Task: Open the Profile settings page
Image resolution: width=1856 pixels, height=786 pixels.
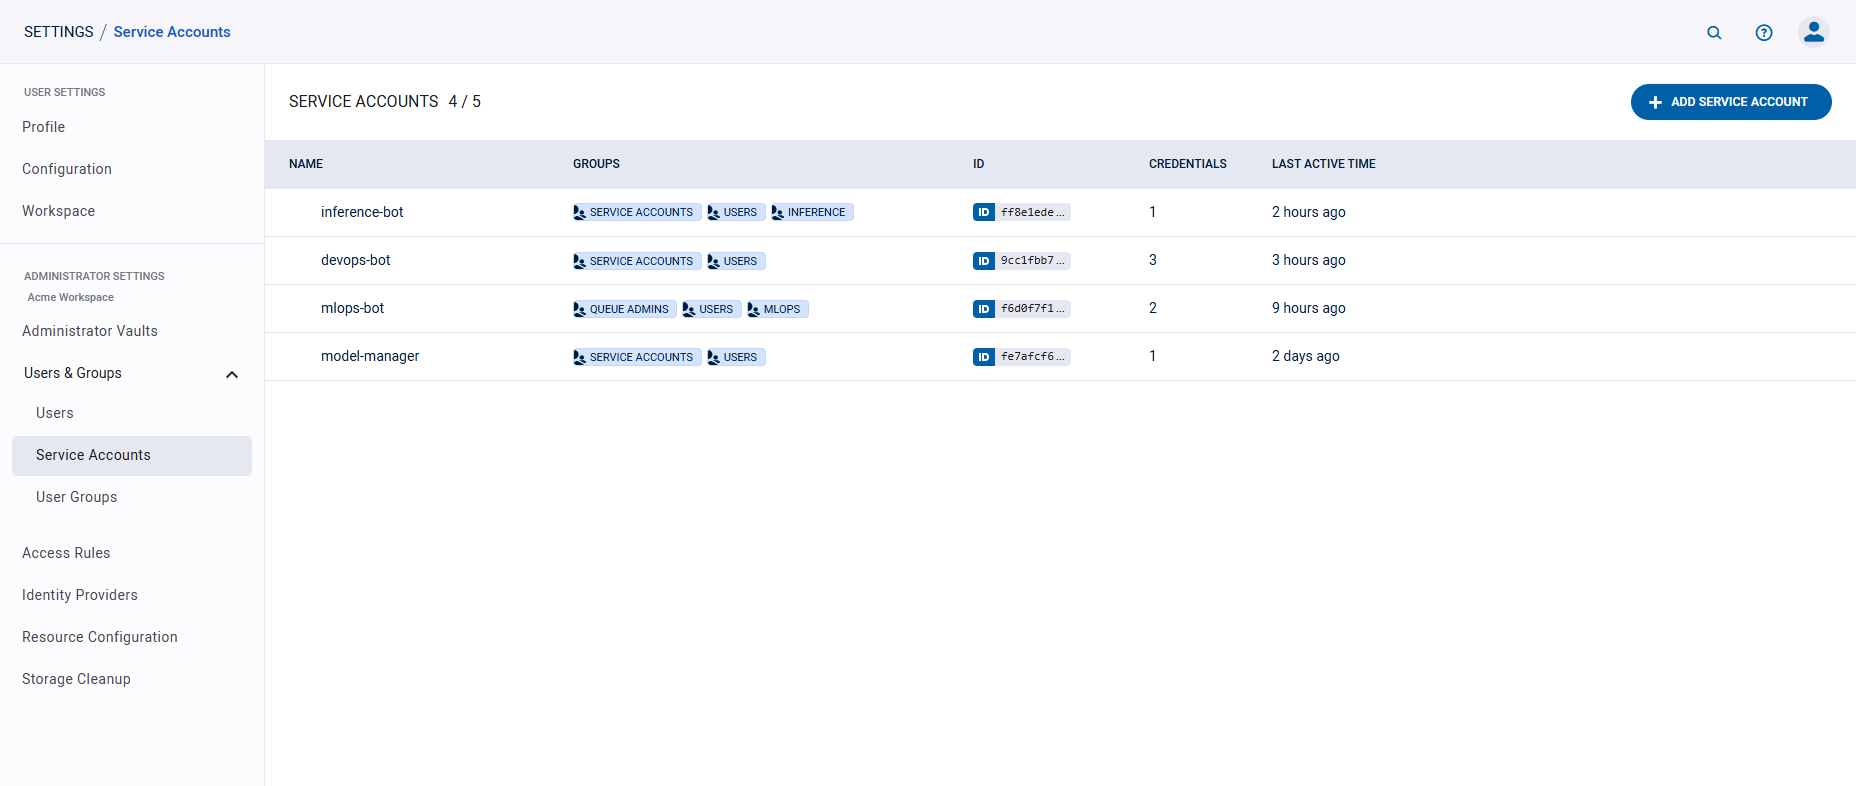Action: [x=44, y=127]
